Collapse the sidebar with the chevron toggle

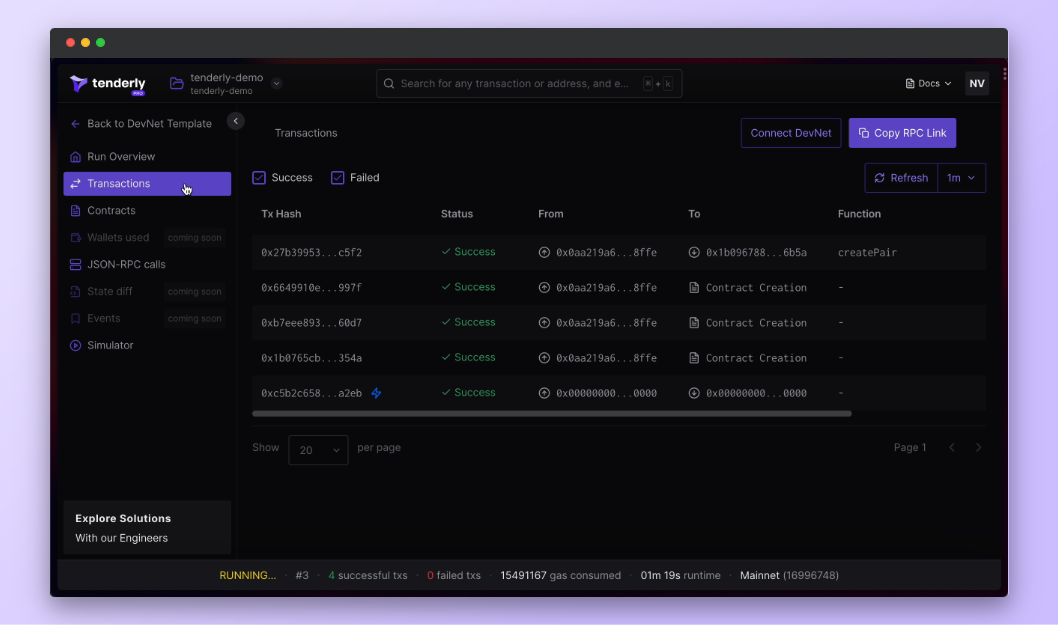point(236,121)
